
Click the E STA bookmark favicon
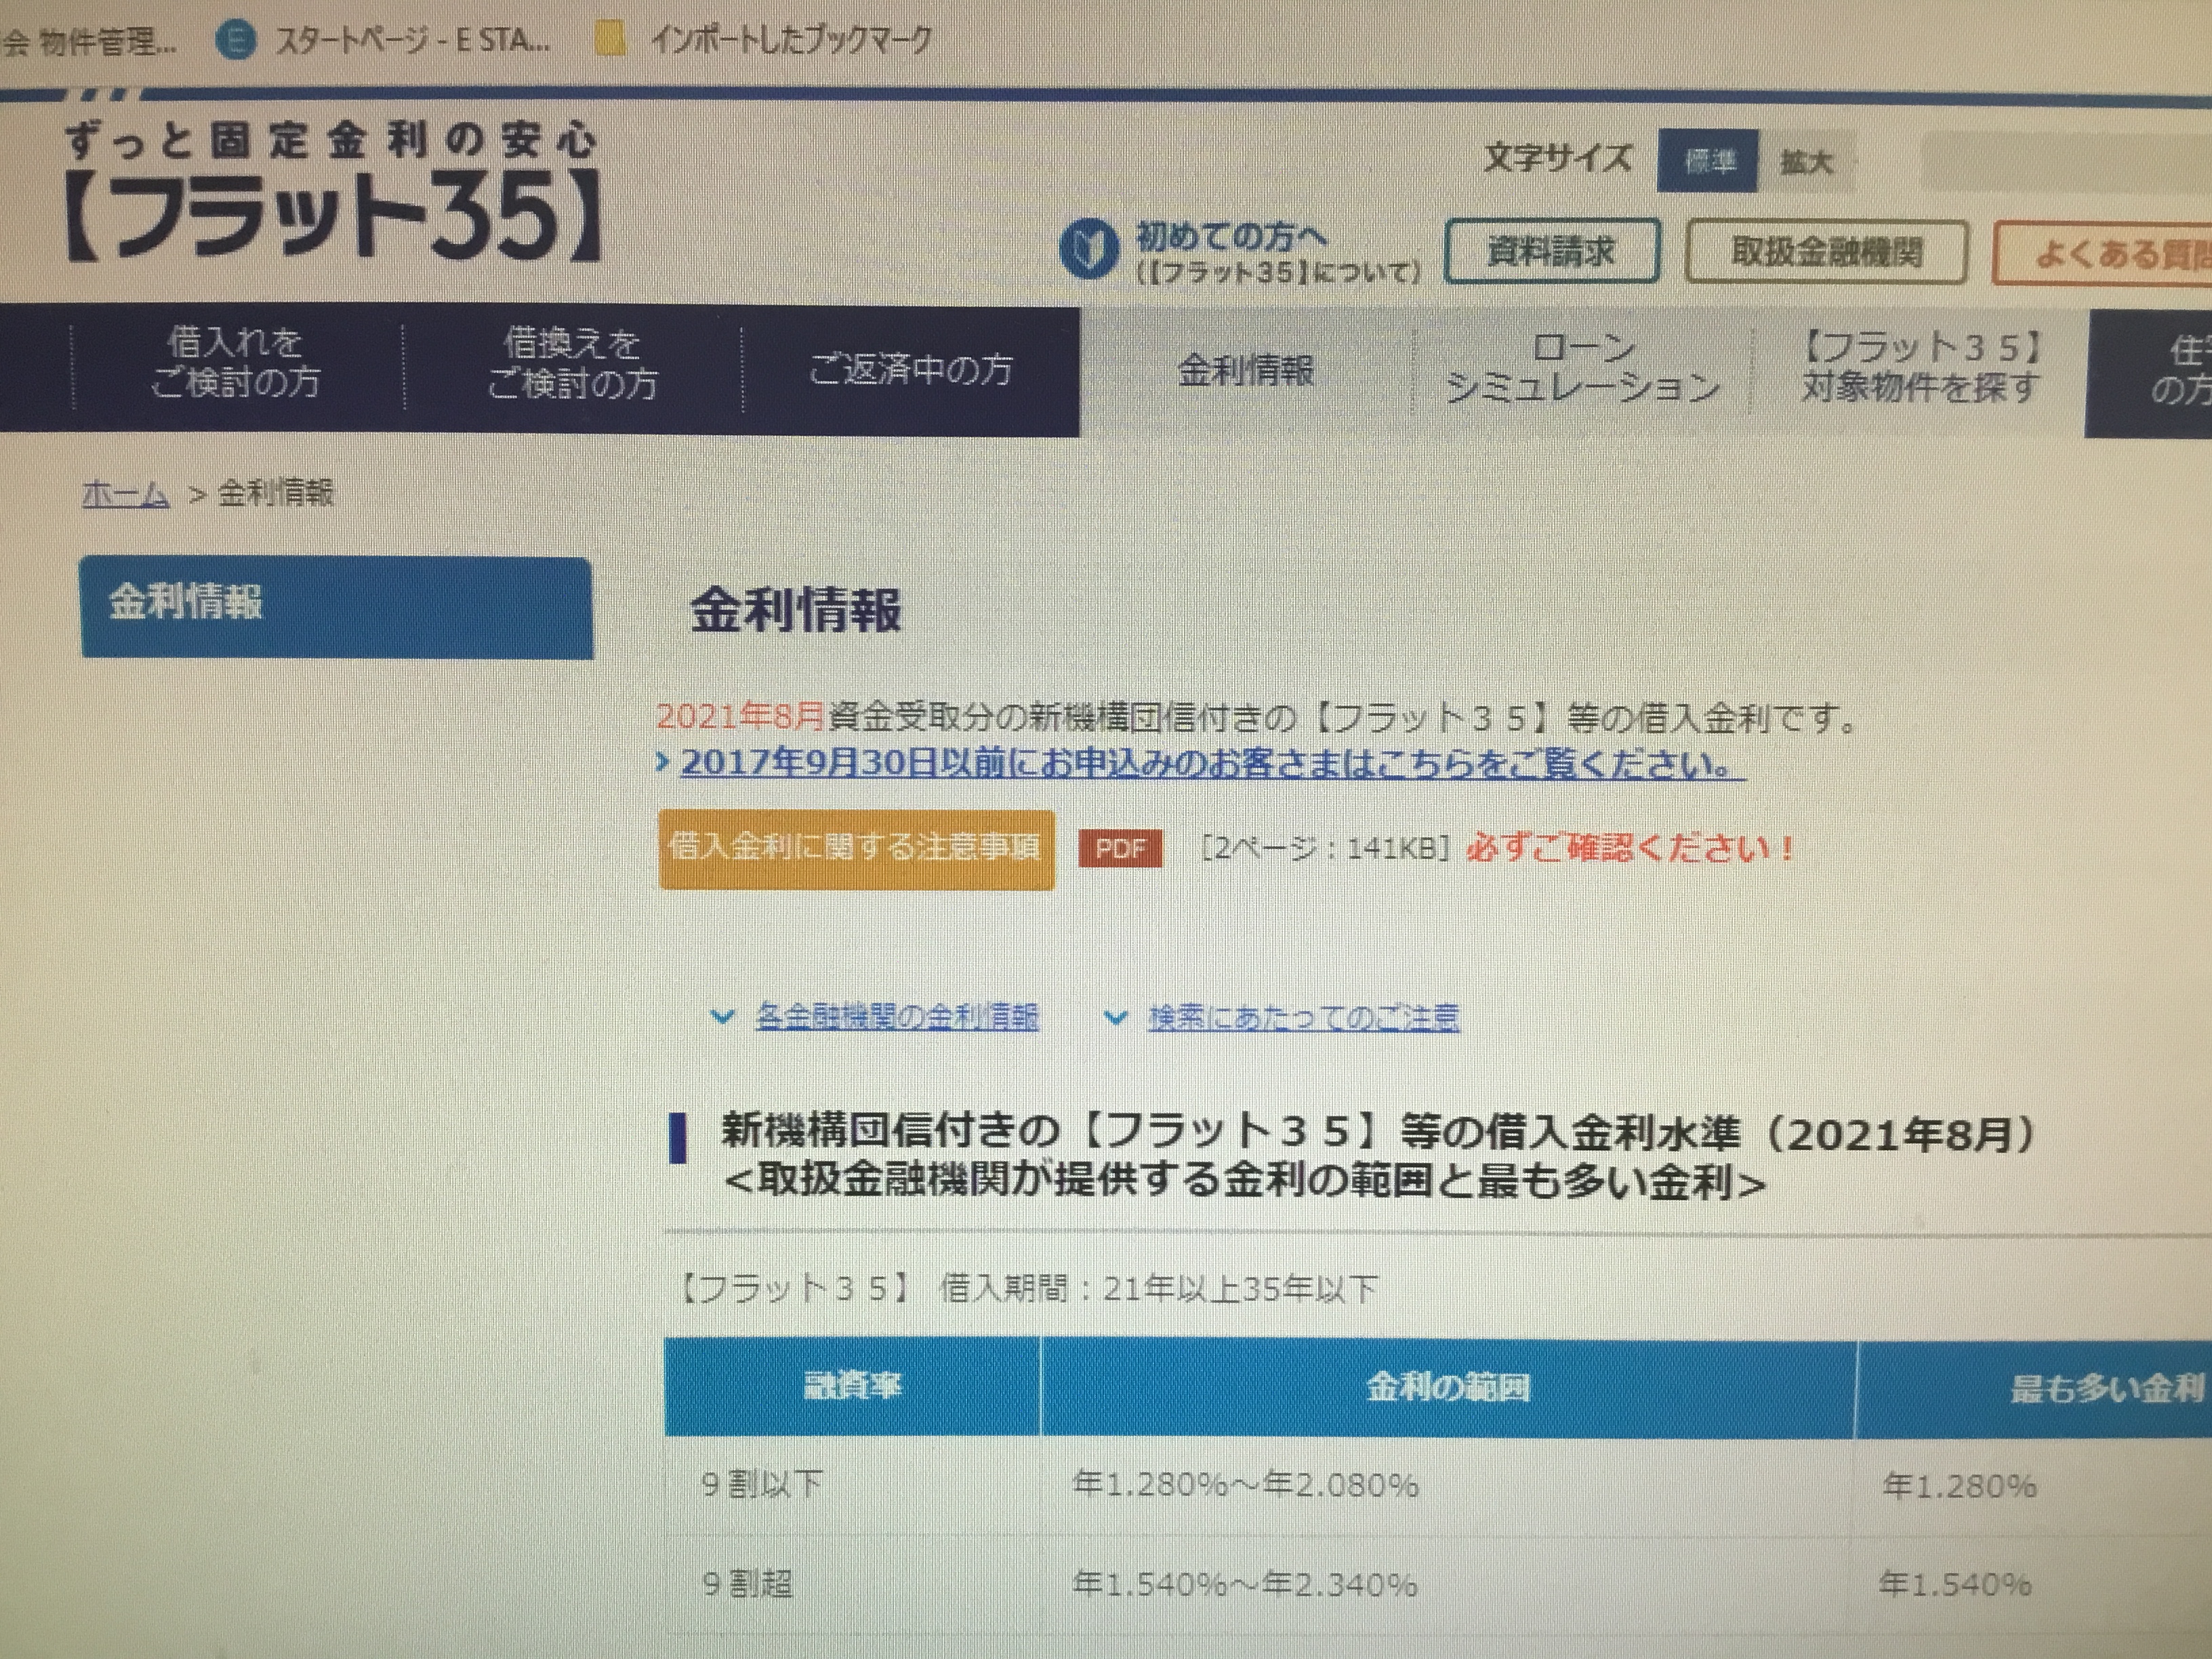coord(236,41)
